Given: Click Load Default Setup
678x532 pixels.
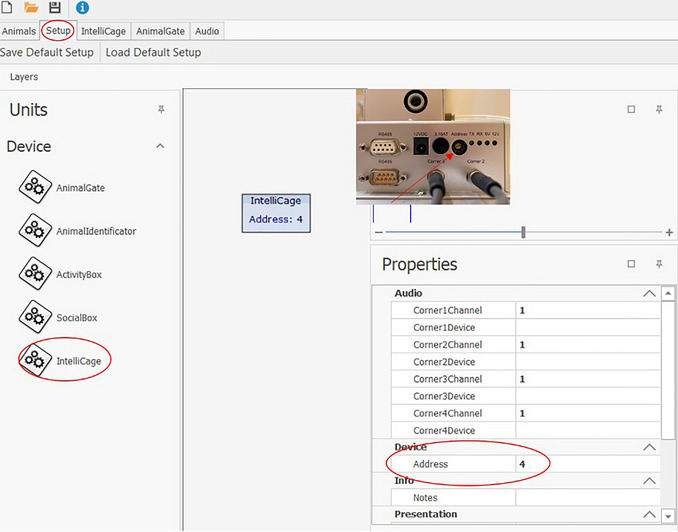Looking at the screenshot, I should click(153, 52).
